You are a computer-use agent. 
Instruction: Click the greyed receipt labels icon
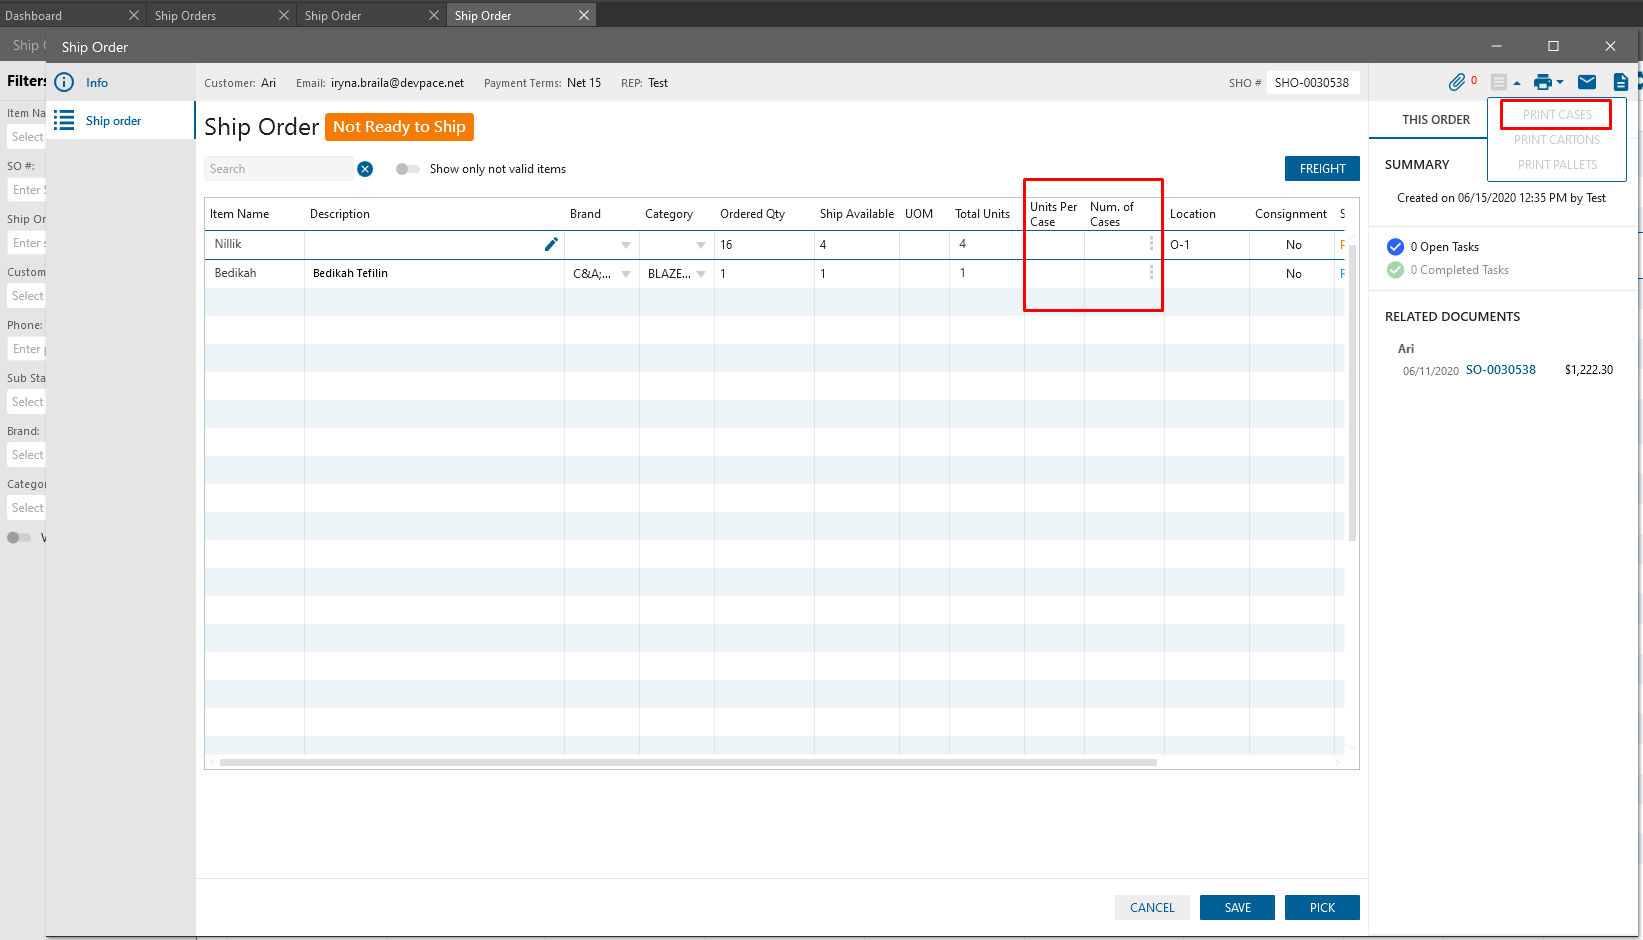pyautogui.click(x=1498, y=82)
